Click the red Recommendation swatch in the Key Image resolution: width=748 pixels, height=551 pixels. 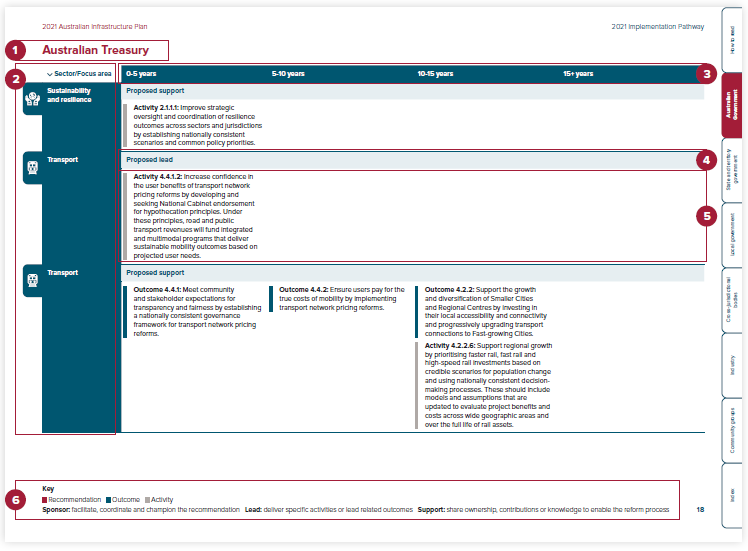pos(45,499)
